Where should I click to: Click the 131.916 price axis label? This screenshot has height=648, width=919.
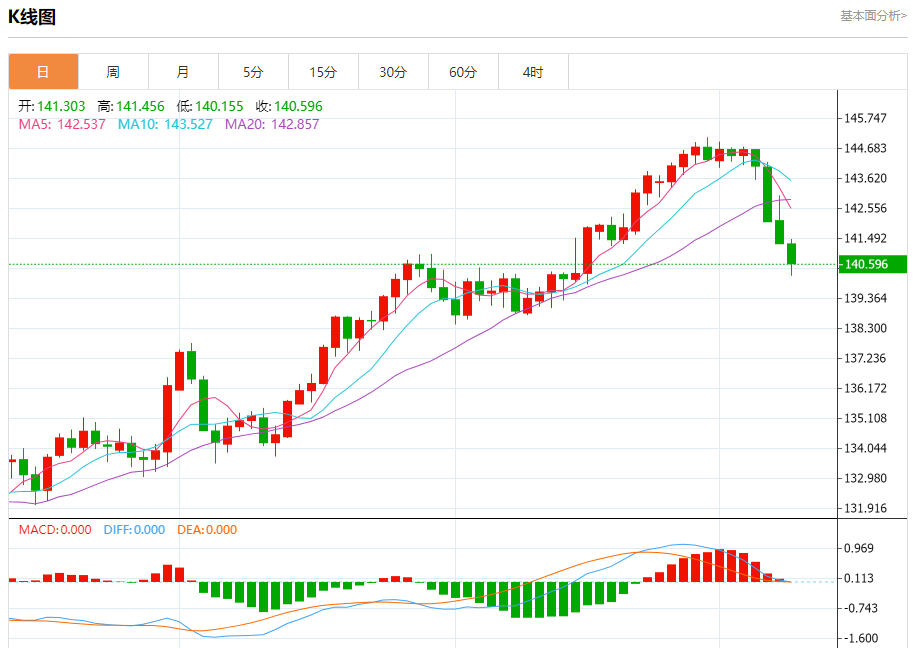865,508
